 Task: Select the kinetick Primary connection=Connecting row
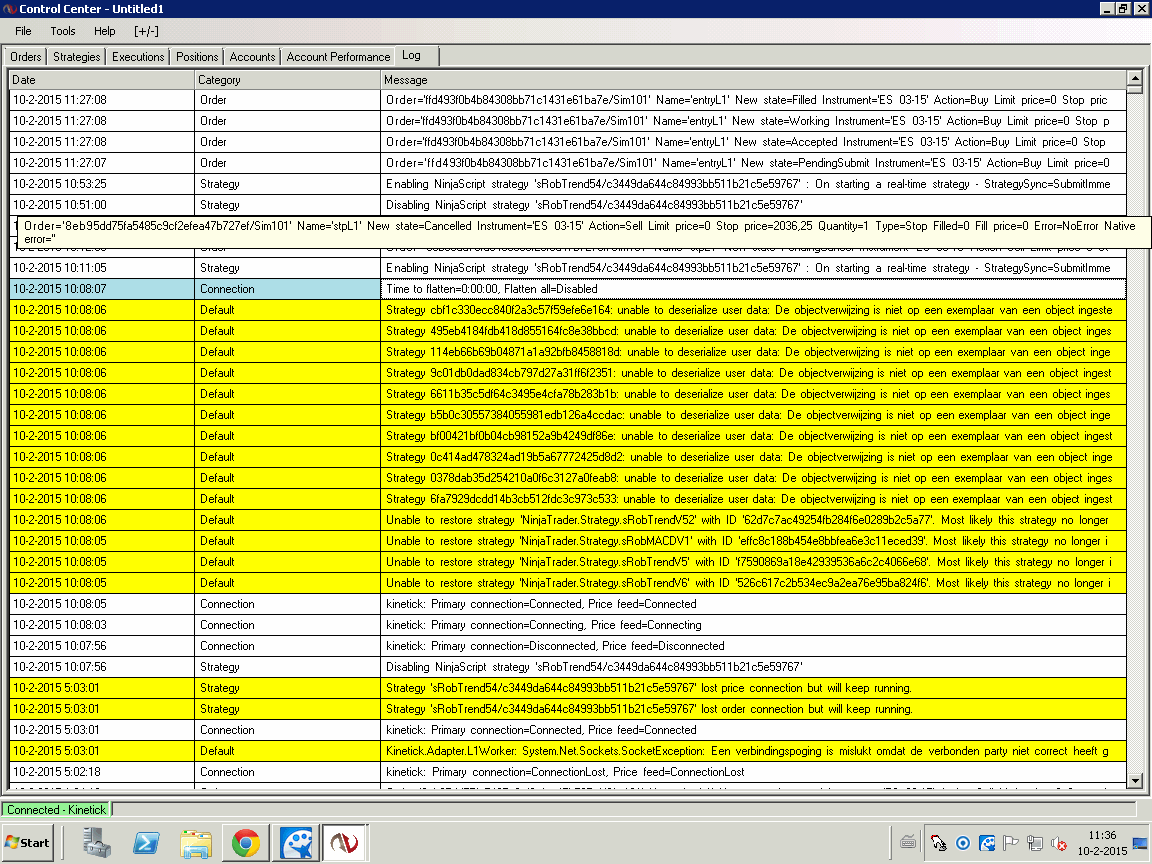[x=568, y=625]
